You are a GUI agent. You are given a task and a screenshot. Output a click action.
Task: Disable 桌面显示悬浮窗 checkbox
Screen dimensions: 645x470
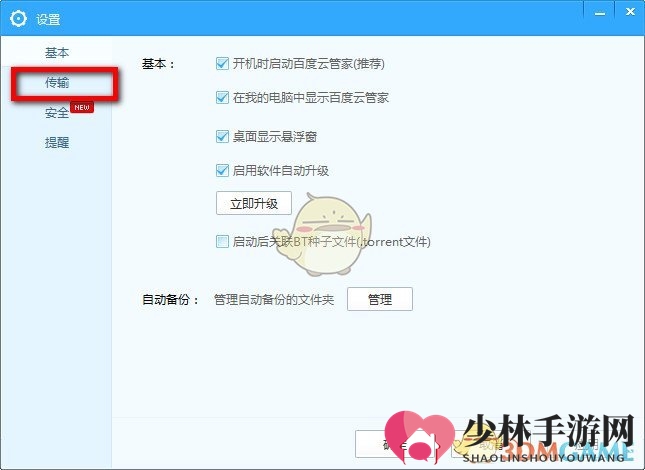[222, 137]
